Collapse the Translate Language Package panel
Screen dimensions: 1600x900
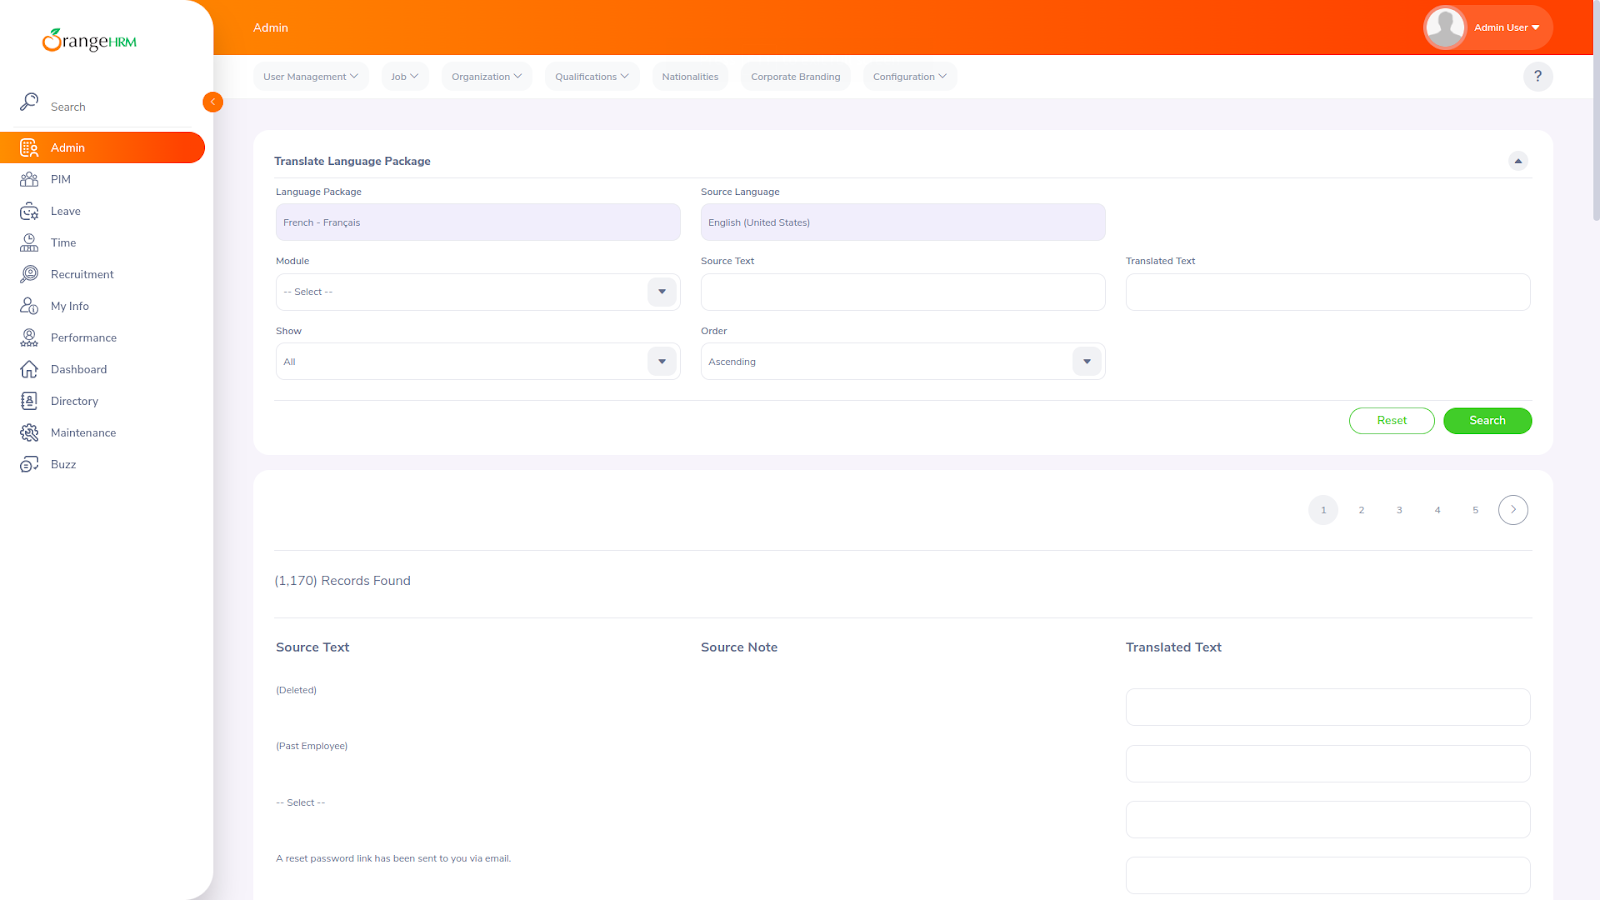(1517, 161)
